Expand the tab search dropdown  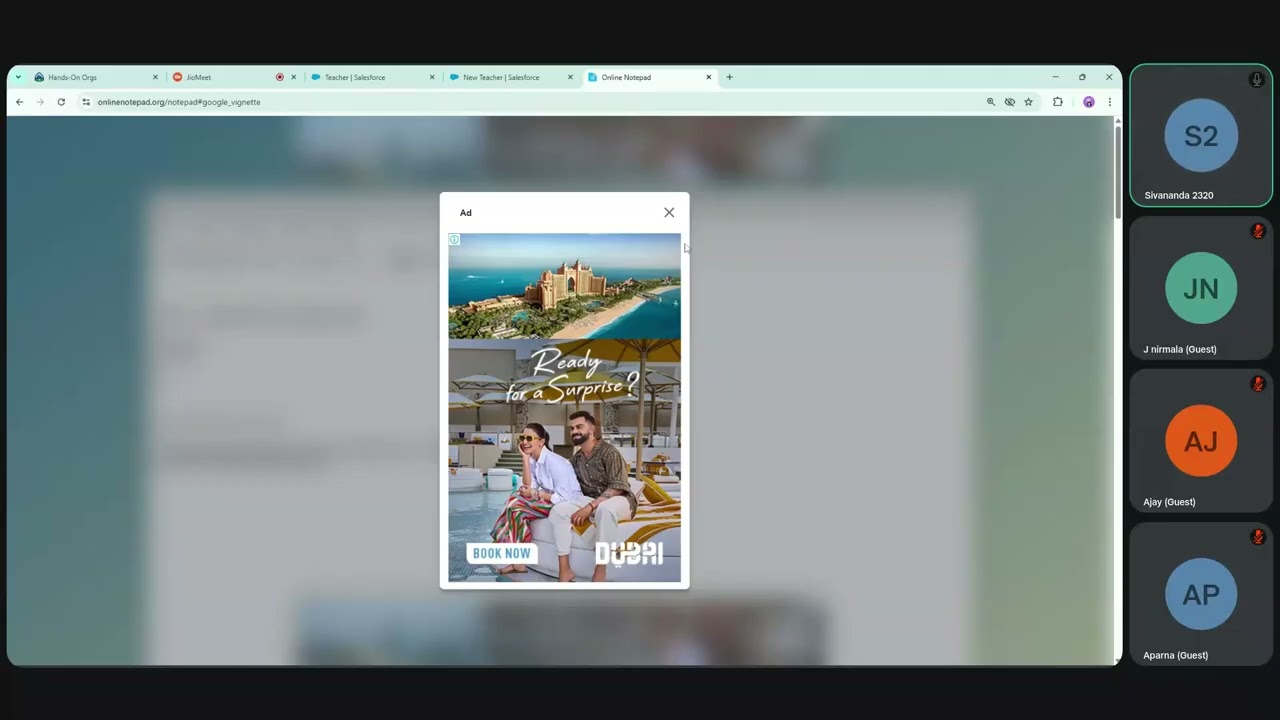click(18, 77)
